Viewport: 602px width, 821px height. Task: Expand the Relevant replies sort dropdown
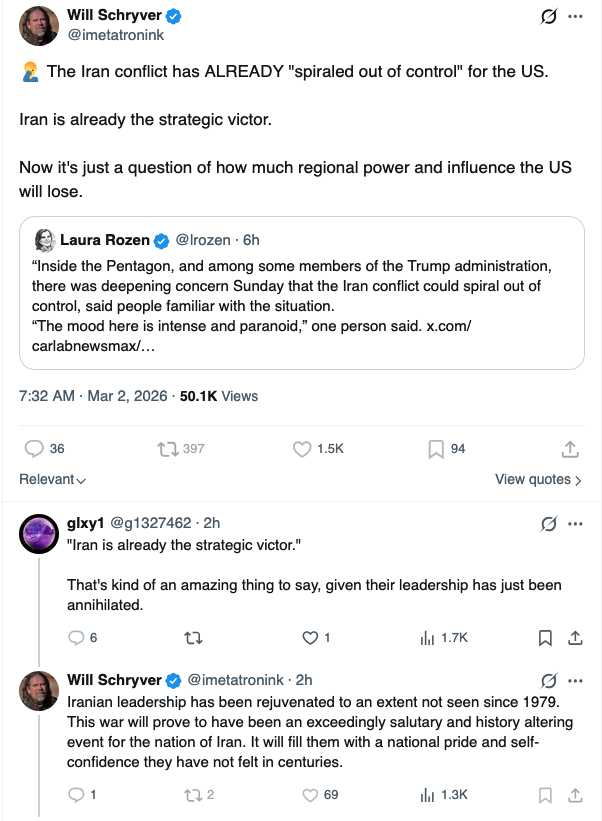tap(52, 479)
